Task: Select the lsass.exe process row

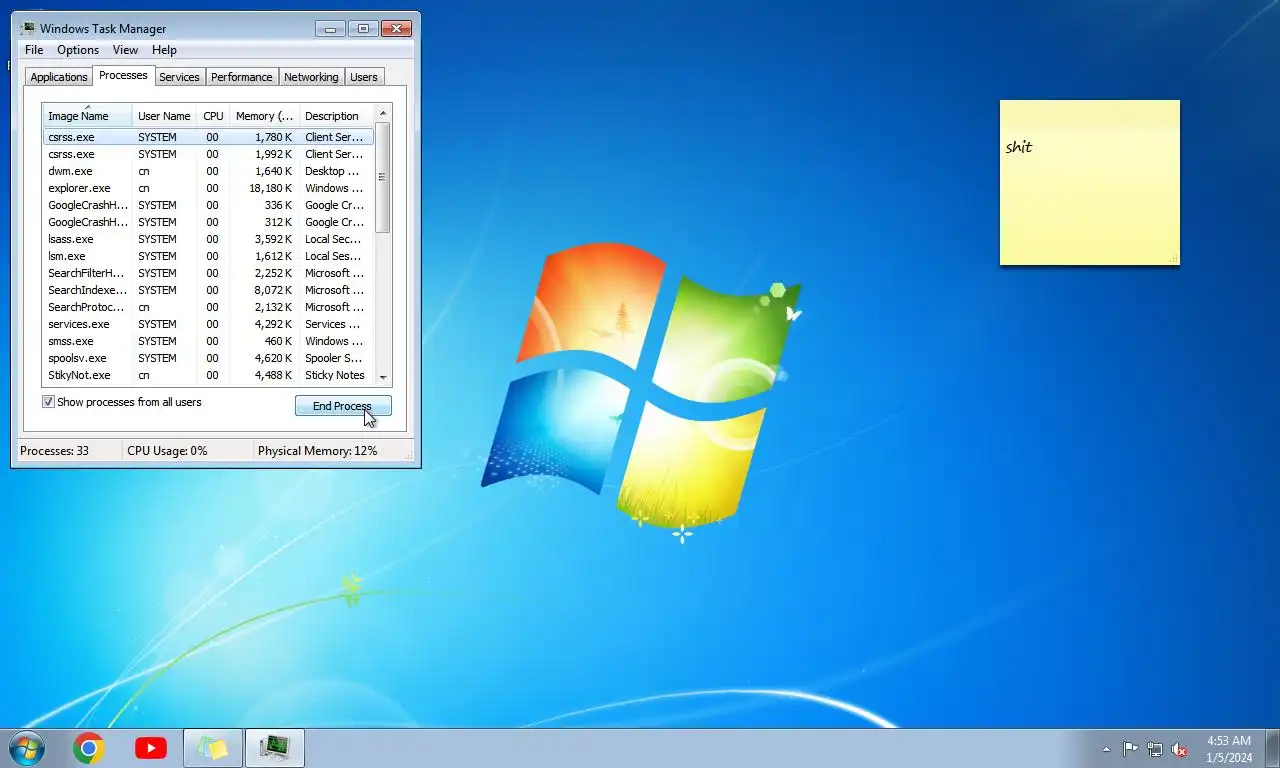Action: (x=208, y=239)
